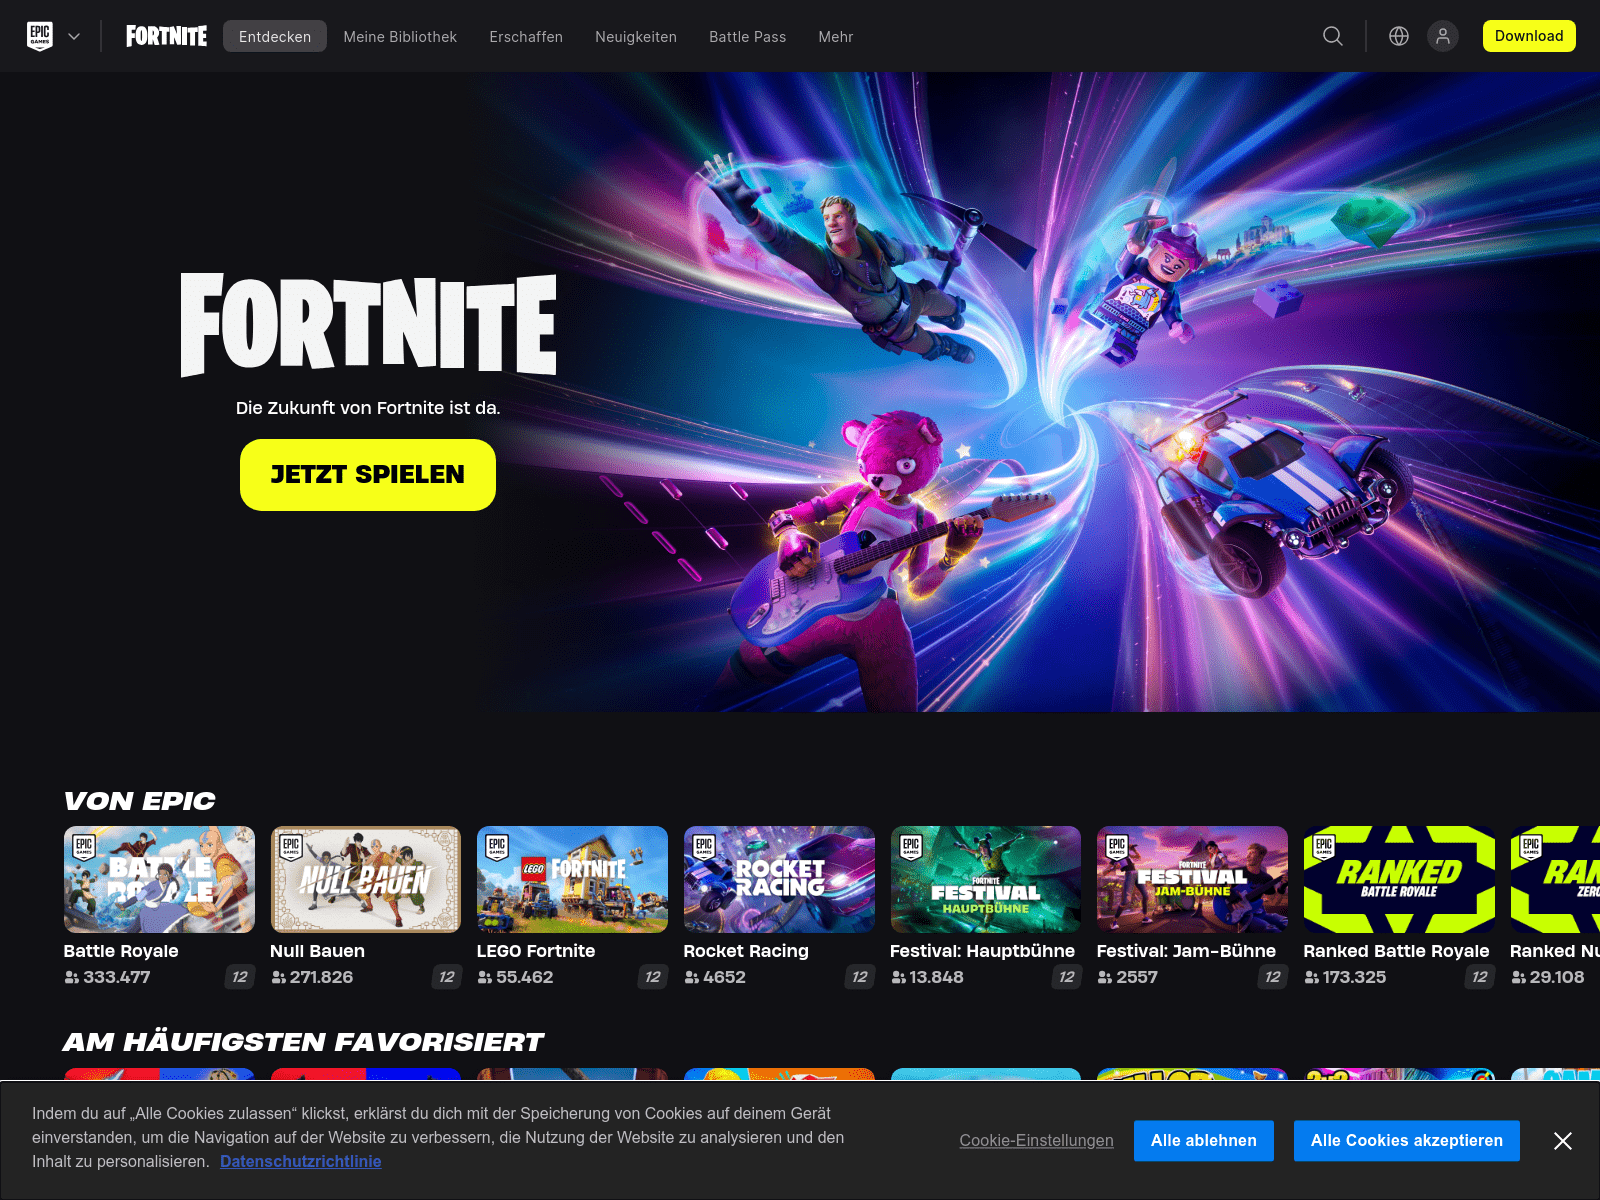Go to Meine Bibliothek

400,36
